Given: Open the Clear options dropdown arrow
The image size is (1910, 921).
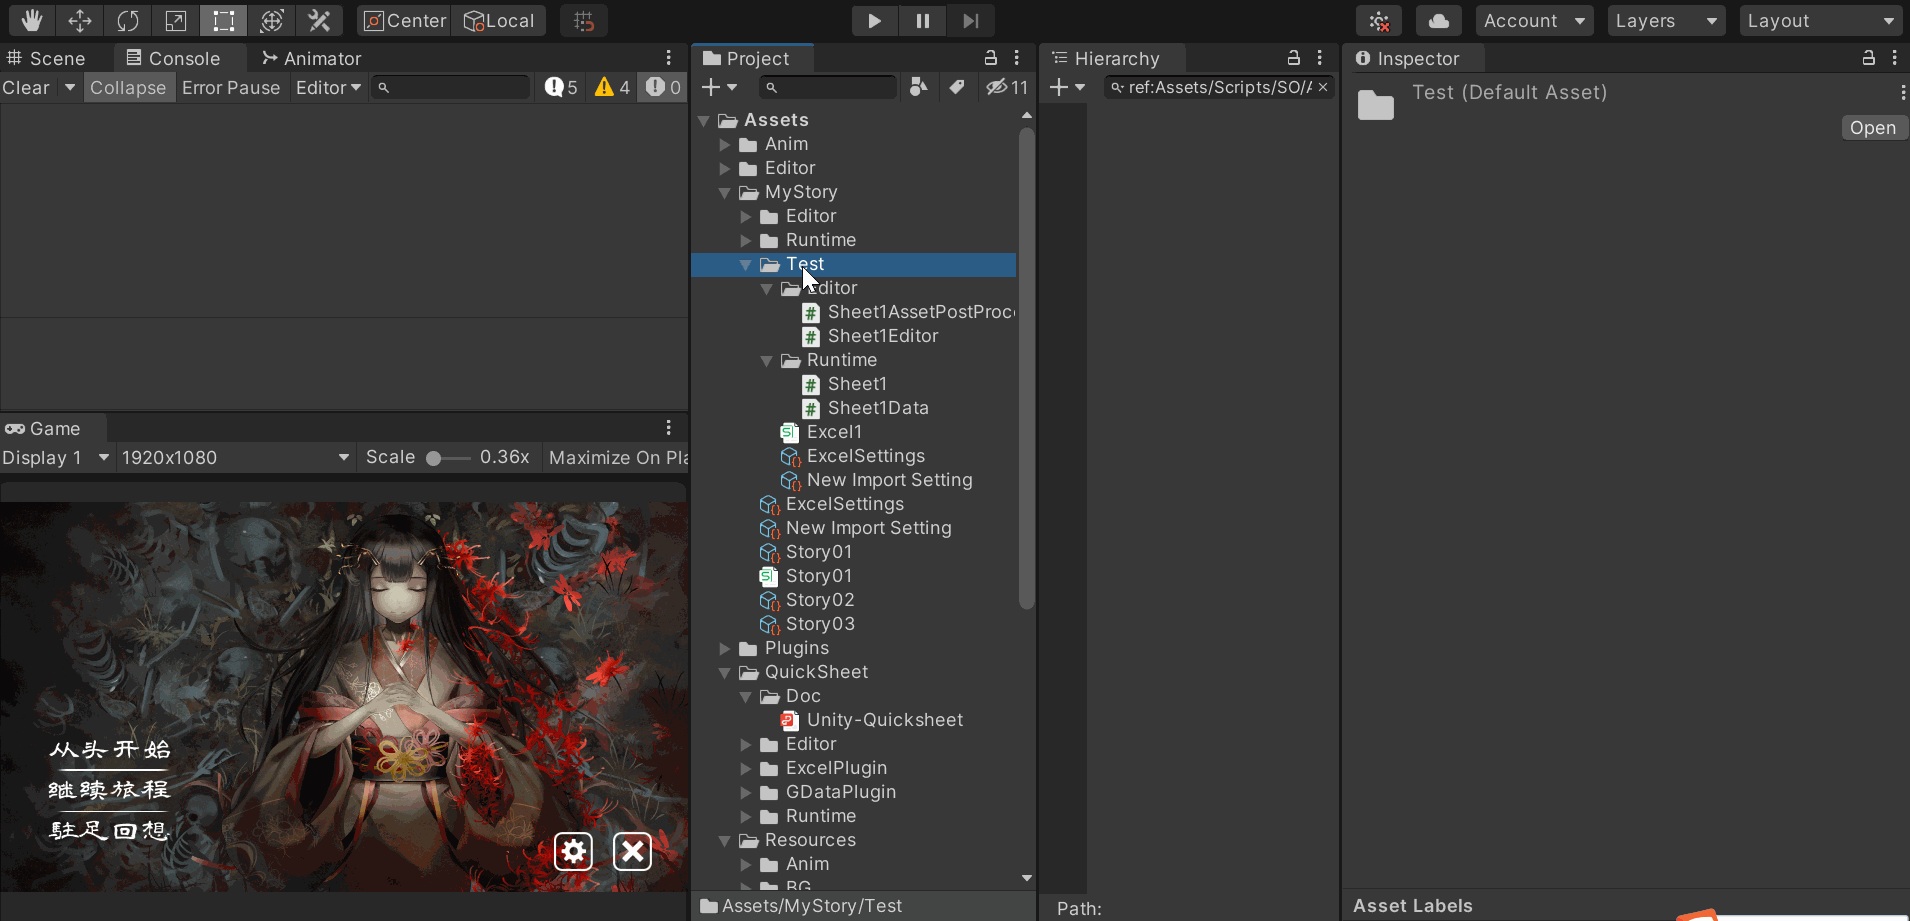Looking at the screenshot, I should click(70, 88).
